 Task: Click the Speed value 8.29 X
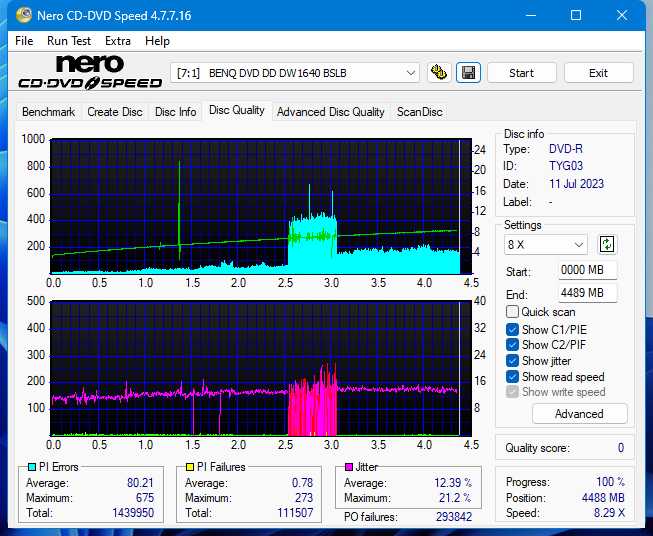[x=609, y=513]
